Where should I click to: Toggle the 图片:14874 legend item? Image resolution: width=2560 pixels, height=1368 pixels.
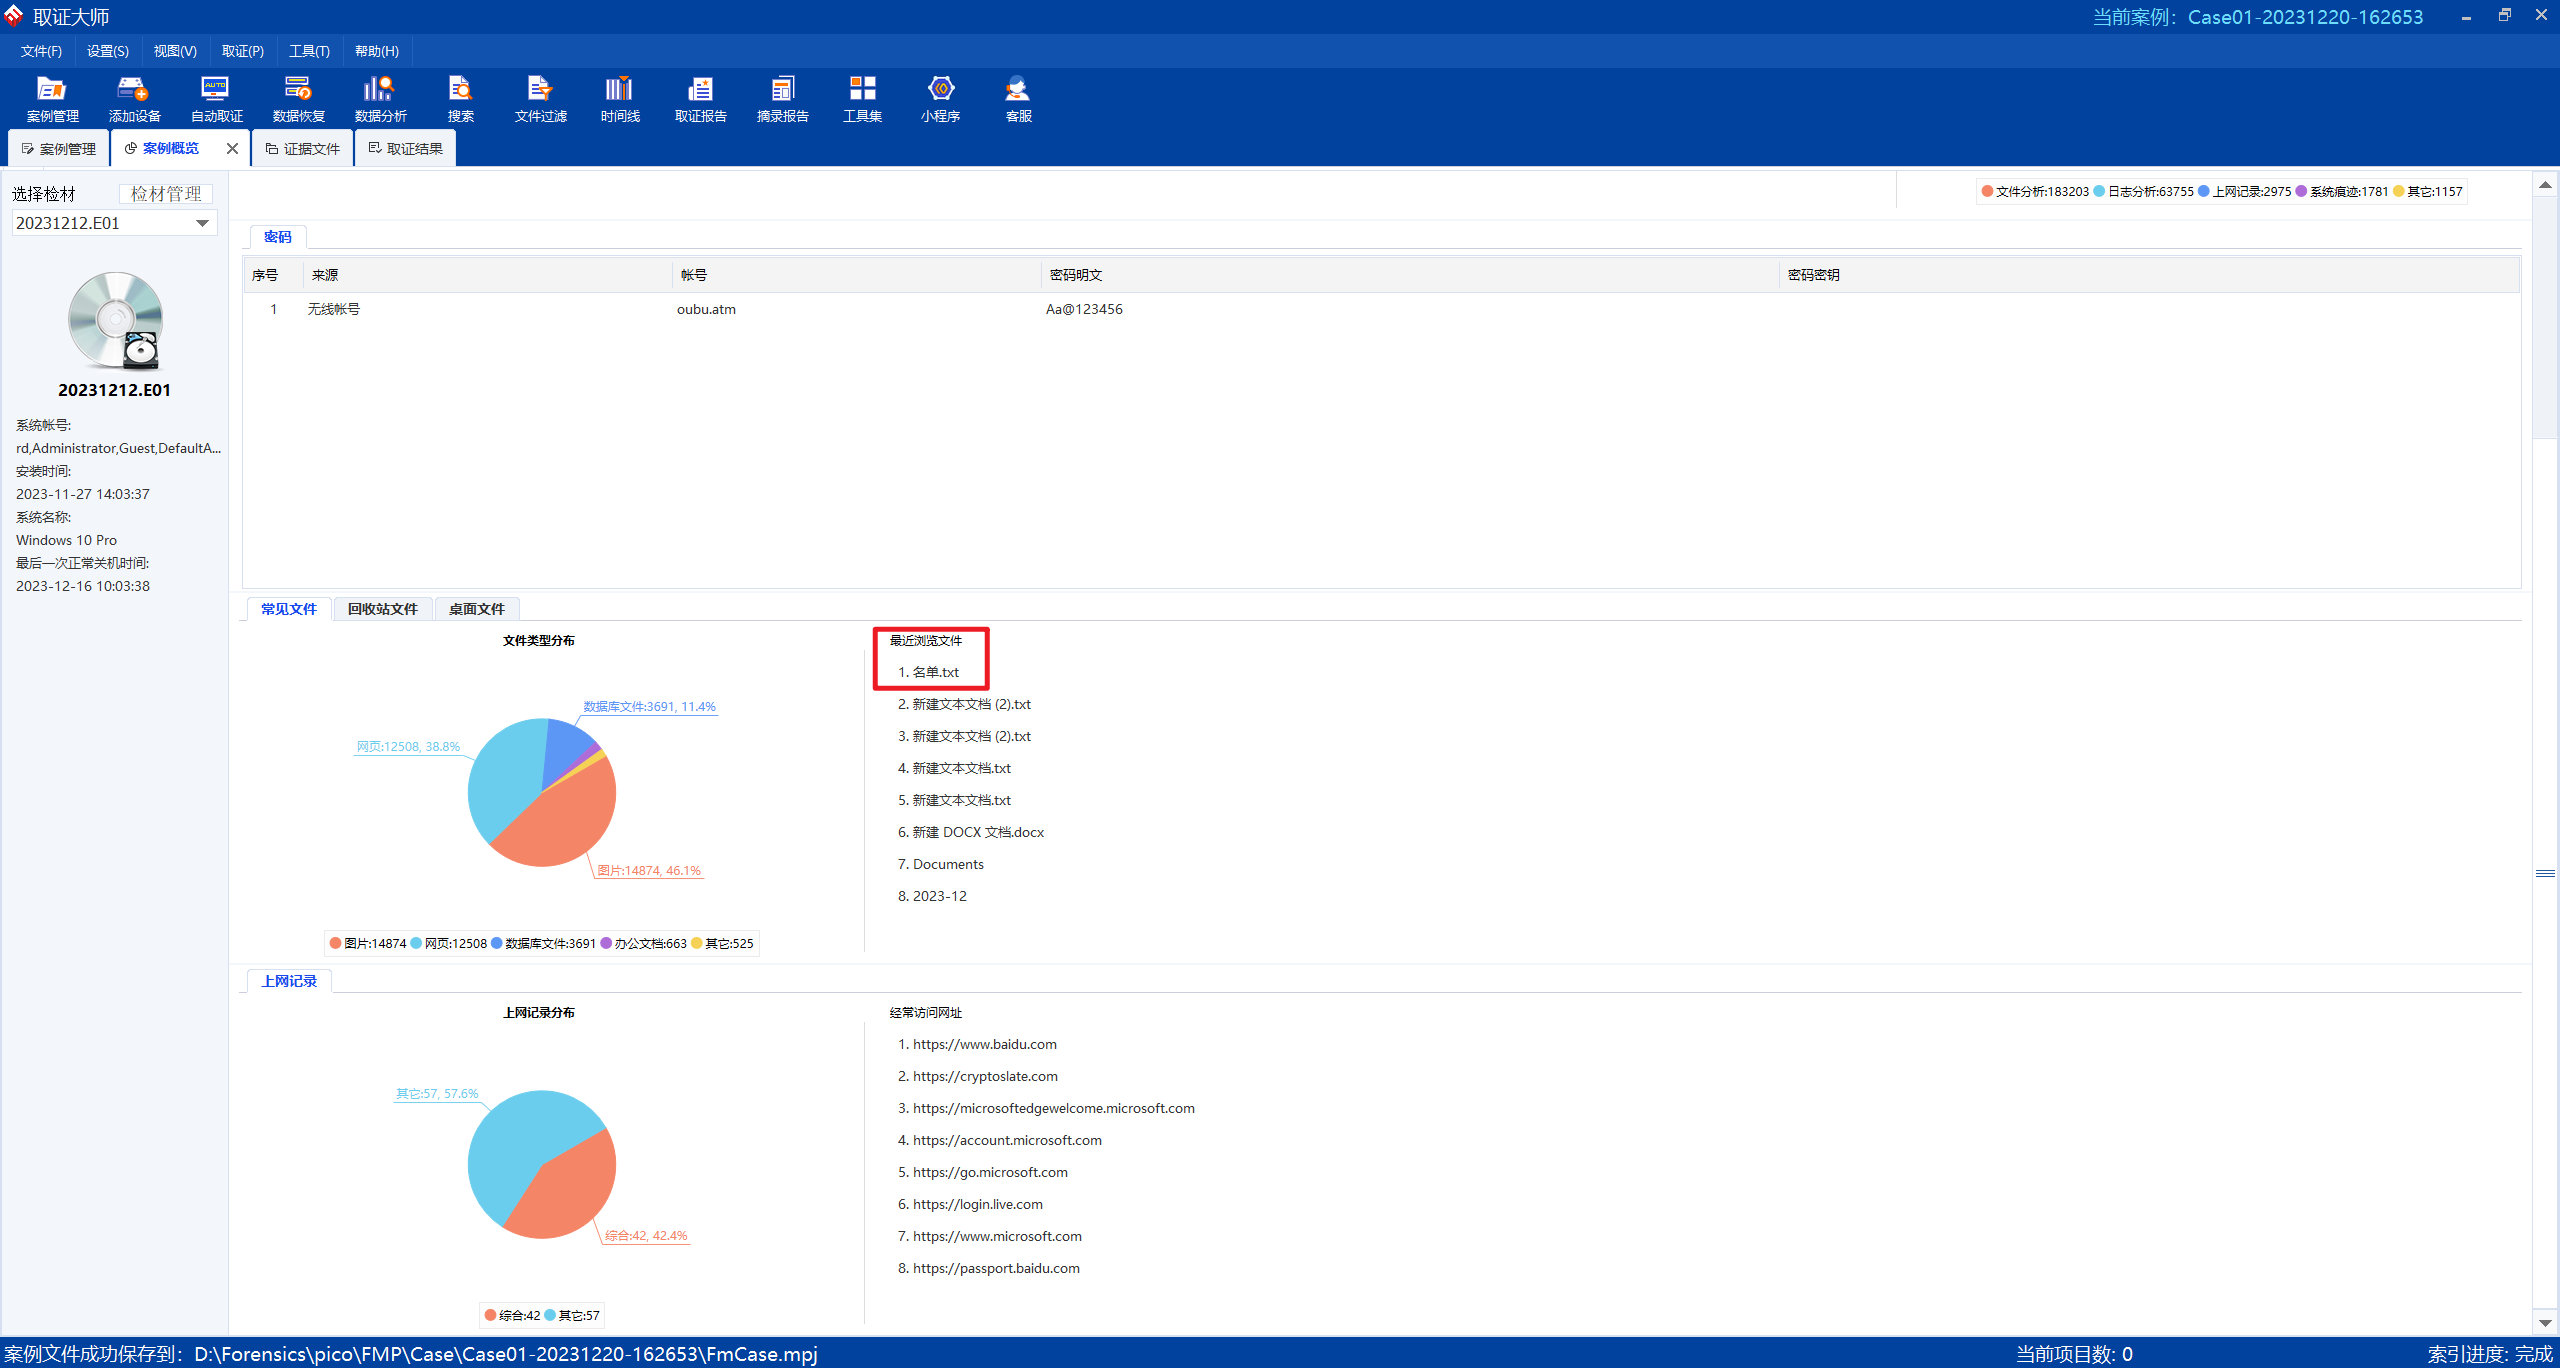pos(368,943)
